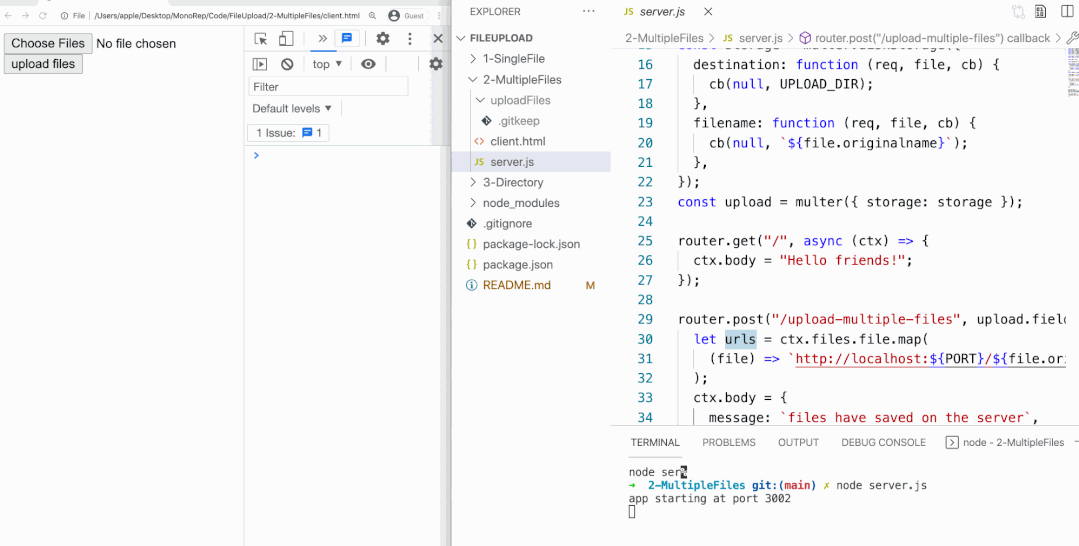Click the router.post callback breadcrumb
The height and width of the screenshot is (546, 1079).
(x=925, y=38)
